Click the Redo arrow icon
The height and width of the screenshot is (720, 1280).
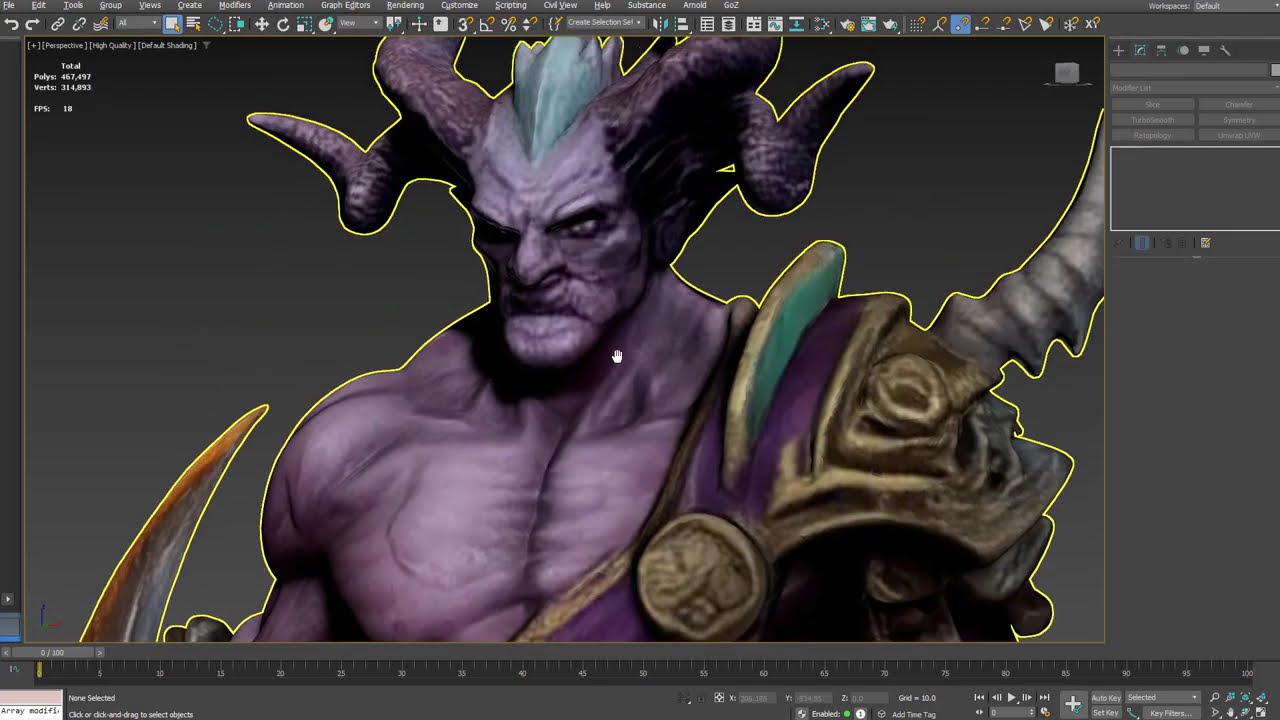coord(32,24)
